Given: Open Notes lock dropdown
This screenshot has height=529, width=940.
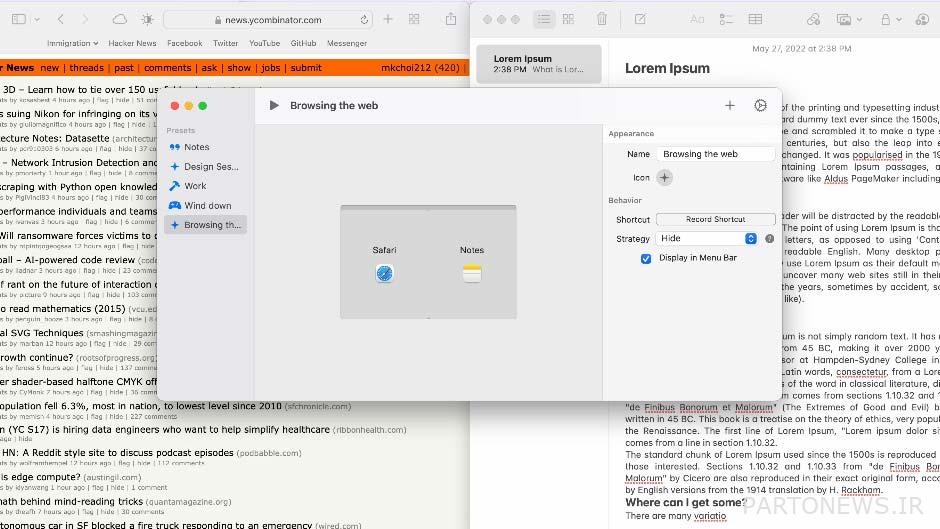Looking at the screenshot, I should (x=890, y=19).
